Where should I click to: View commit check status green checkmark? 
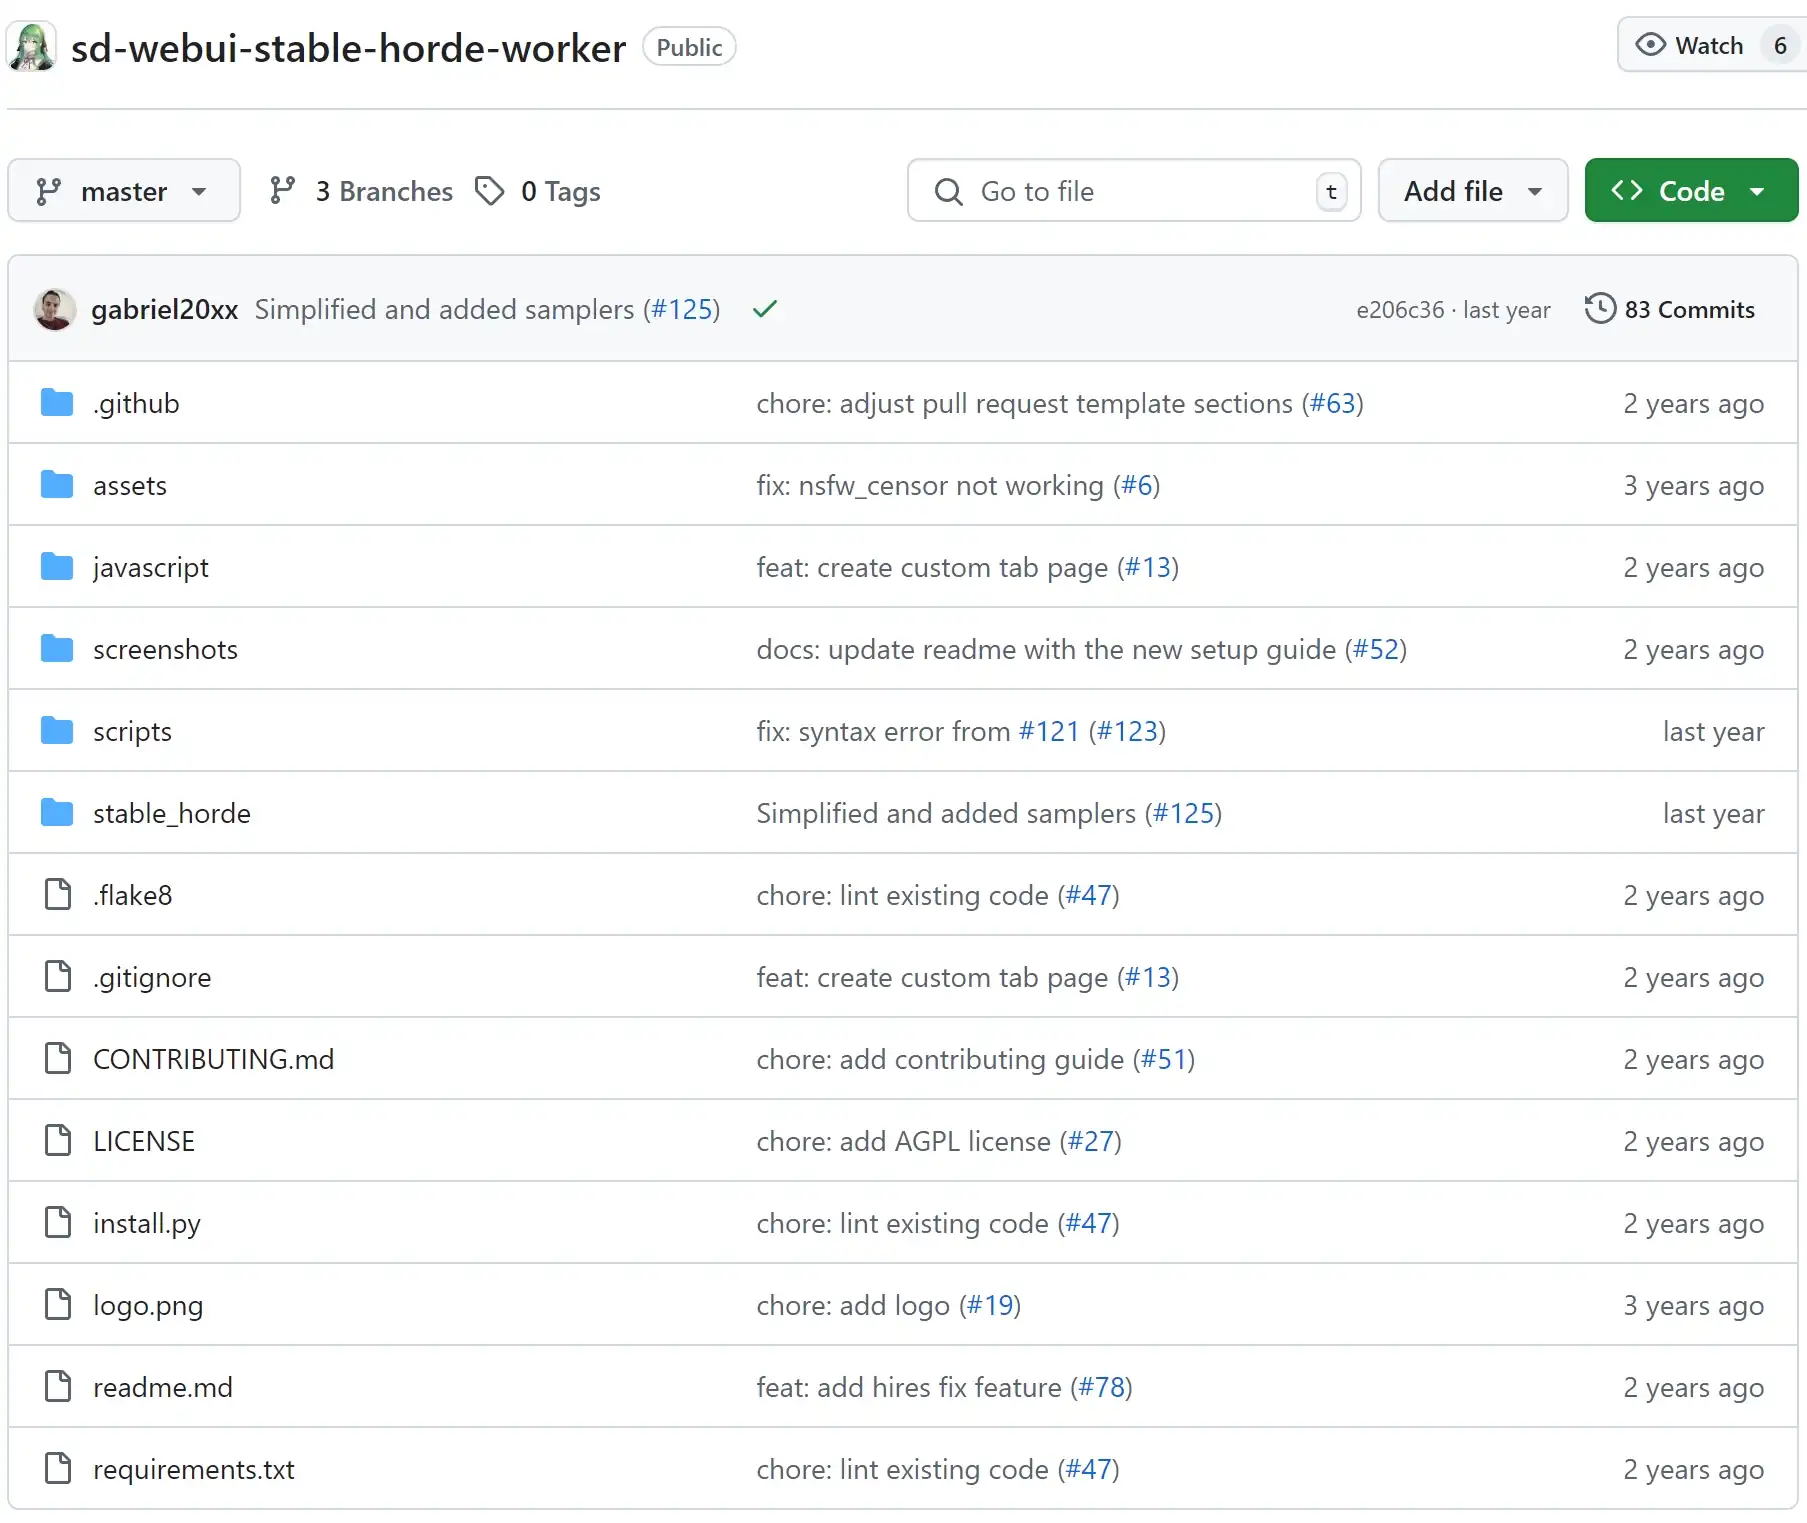[765, 309]
